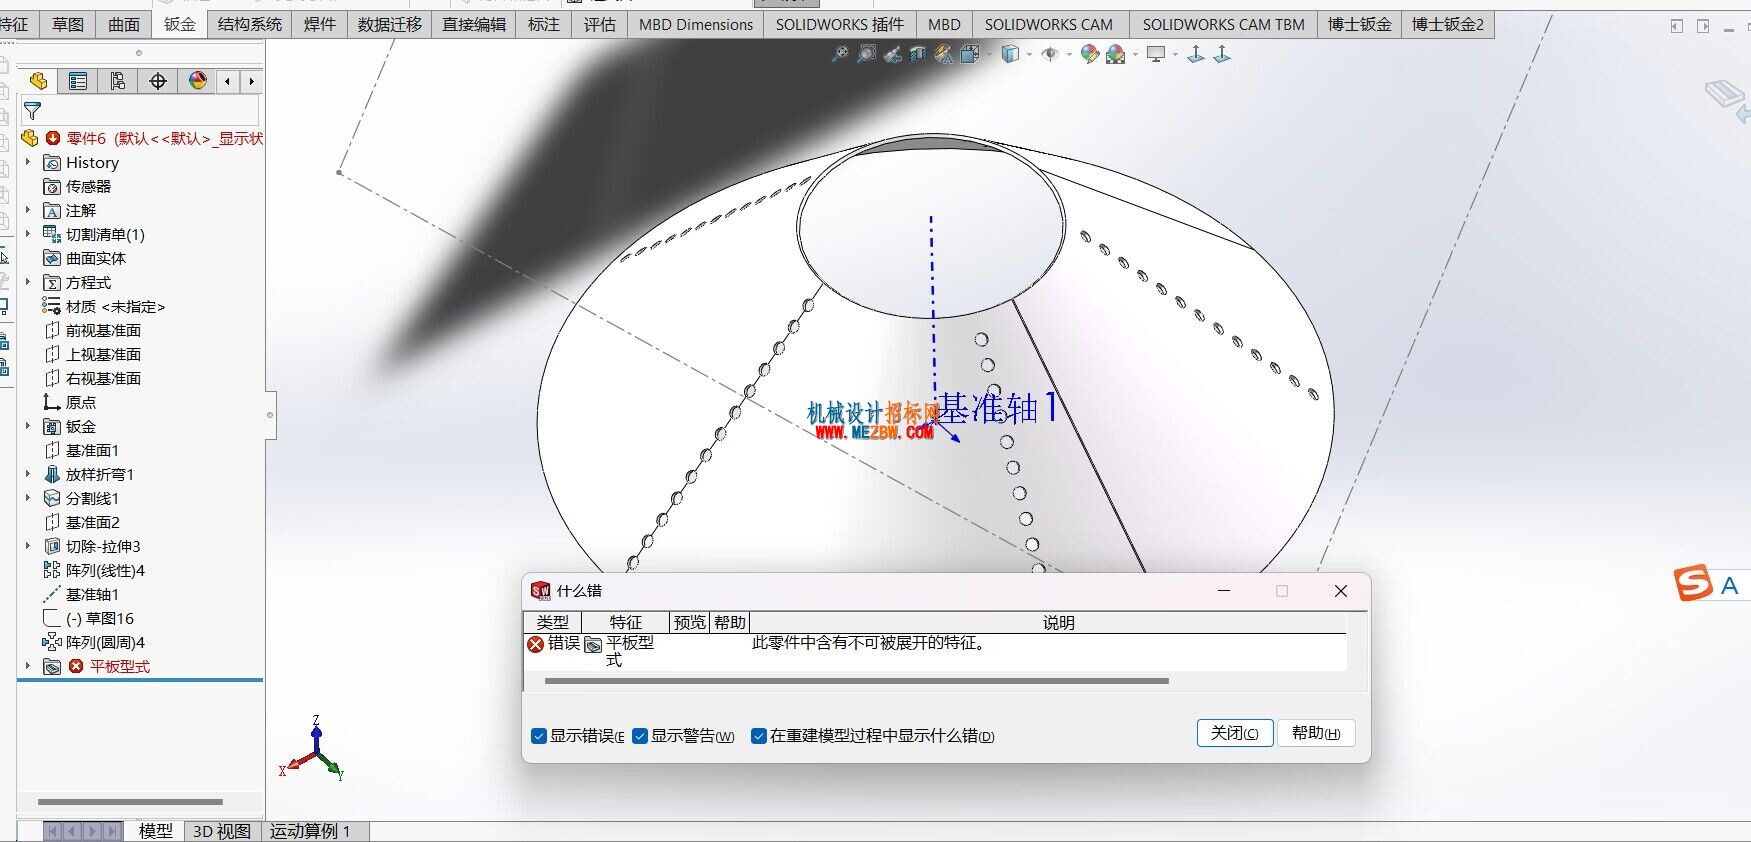The image size is (1751, 842).
Task: Click the Hide/Show Items eye icon
Action: tap(1050, 54)
